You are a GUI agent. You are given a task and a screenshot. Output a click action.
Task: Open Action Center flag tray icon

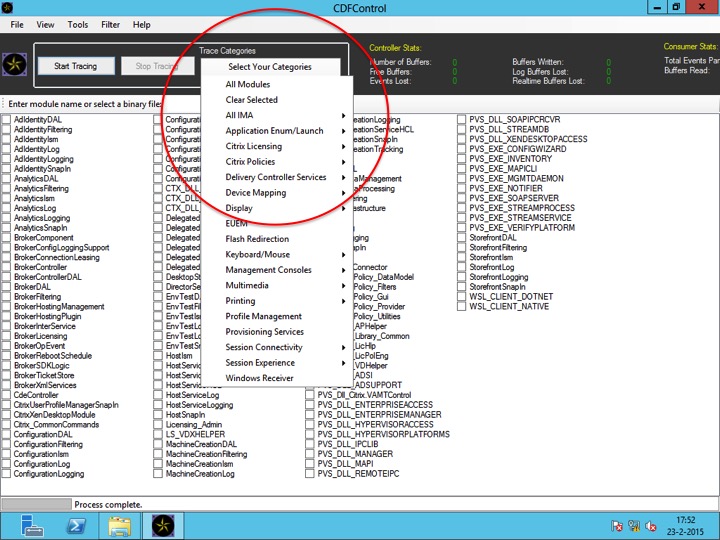pos(617,526)
